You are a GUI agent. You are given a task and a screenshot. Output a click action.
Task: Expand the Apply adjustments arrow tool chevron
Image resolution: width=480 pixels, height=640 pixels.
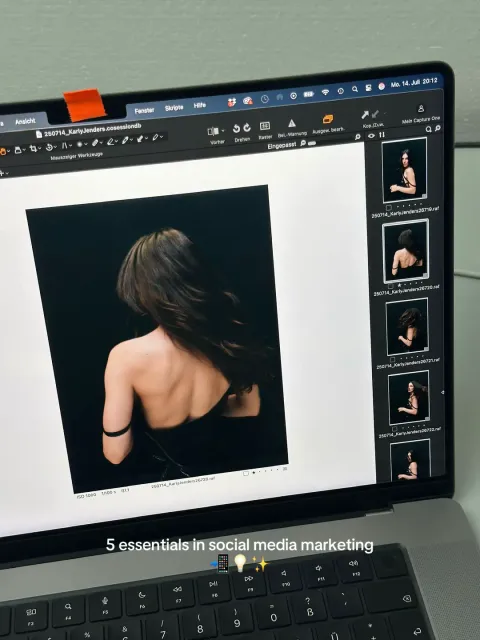tap(147, 138)
